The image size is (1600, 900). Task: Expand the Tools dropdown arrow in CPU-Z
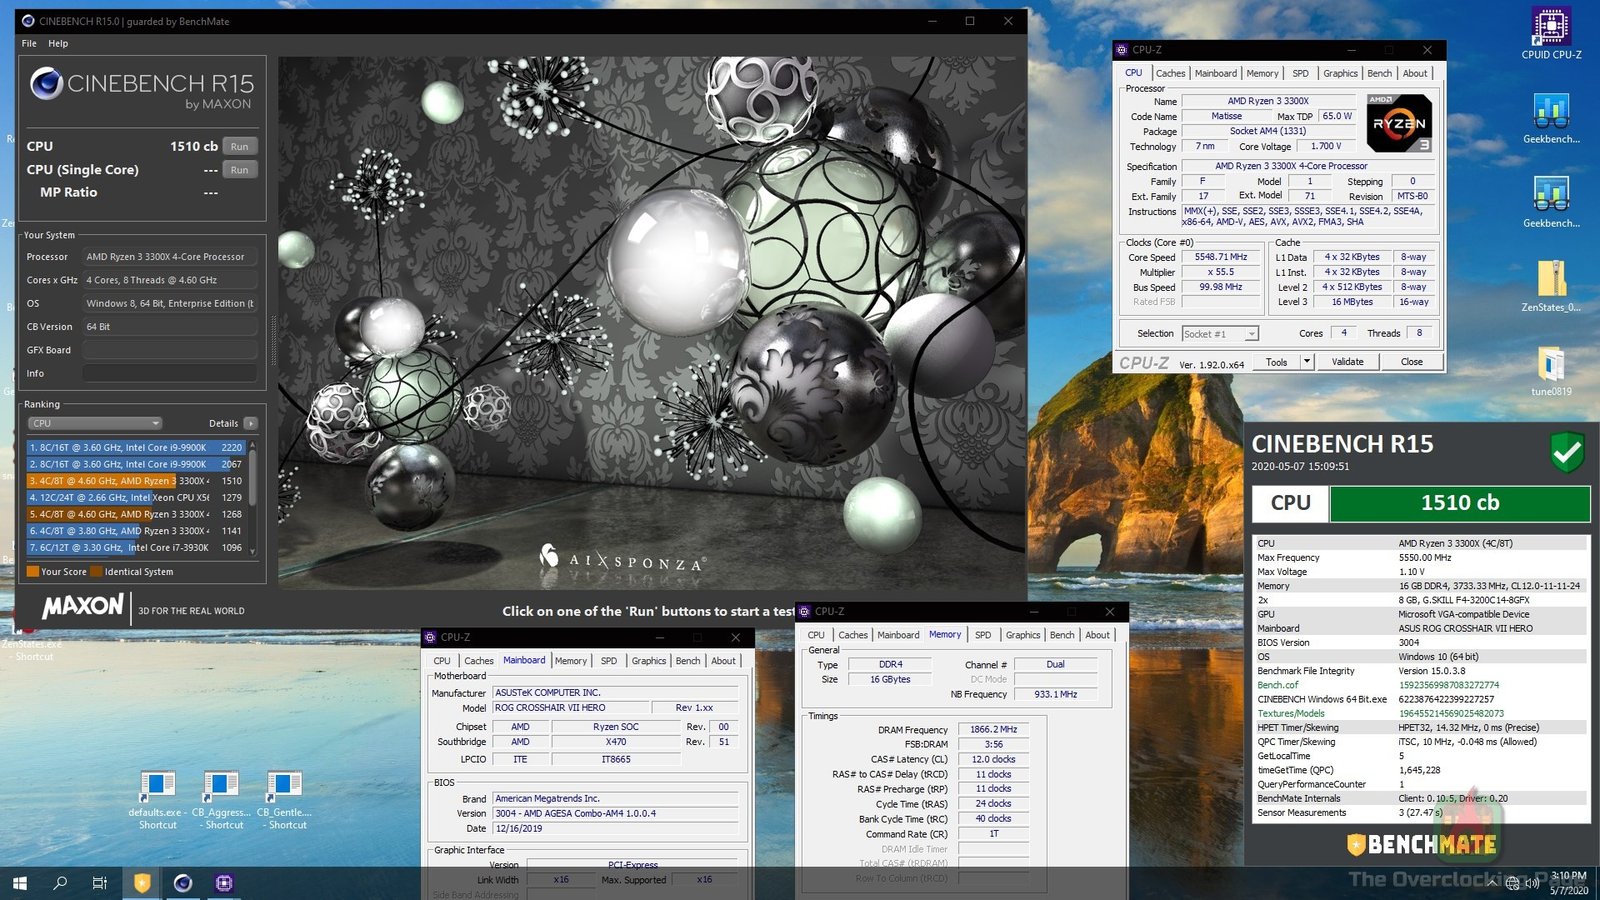(x=1306, y=362)
